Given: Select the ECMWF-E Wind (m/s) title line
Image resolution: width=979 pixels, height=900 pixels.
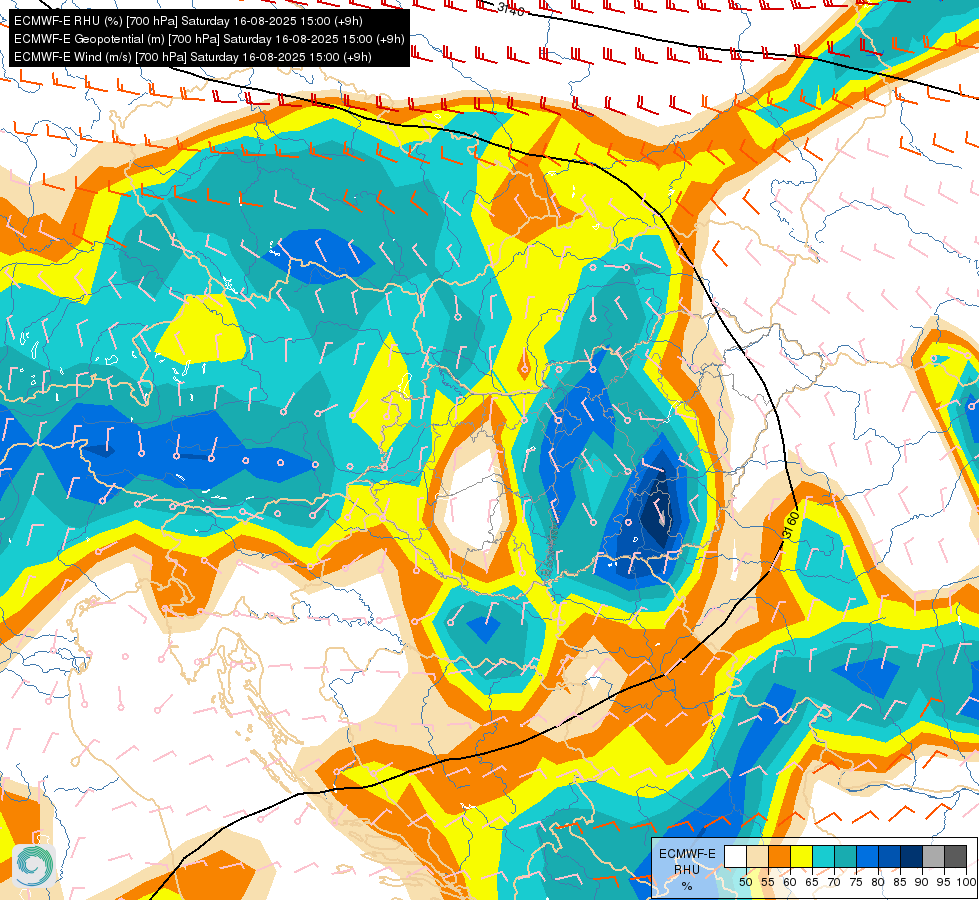Looking at the screenshot, I should 193,57.
